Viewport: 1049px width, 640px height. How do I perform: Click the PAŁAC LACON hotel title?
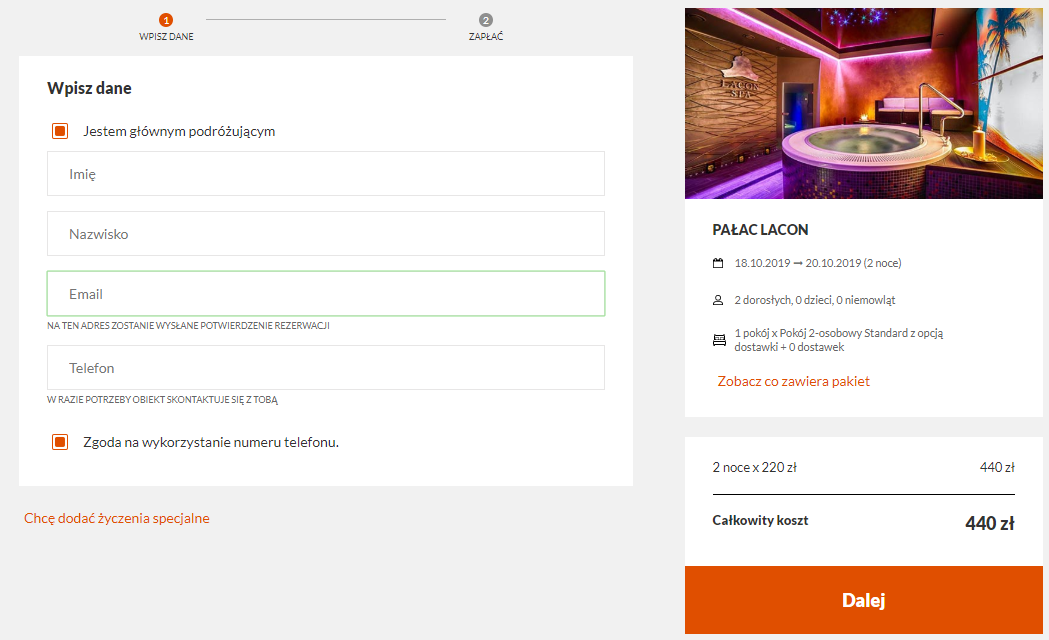click(x=760, y=230)
